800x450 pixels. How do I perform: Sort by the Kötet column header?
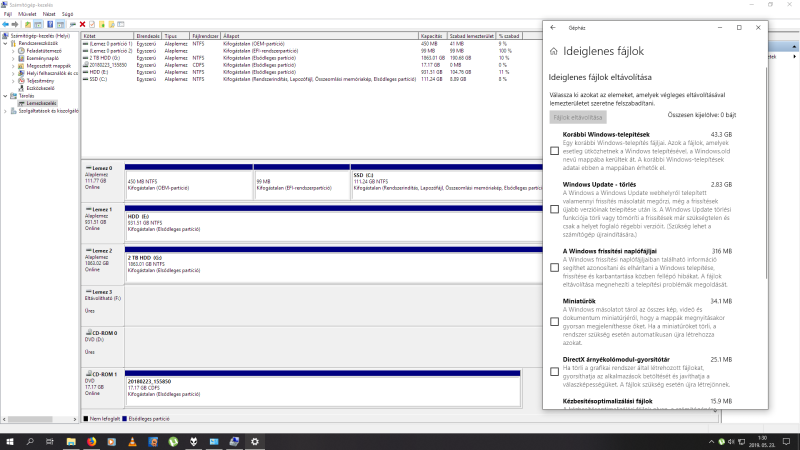point(108,36)
